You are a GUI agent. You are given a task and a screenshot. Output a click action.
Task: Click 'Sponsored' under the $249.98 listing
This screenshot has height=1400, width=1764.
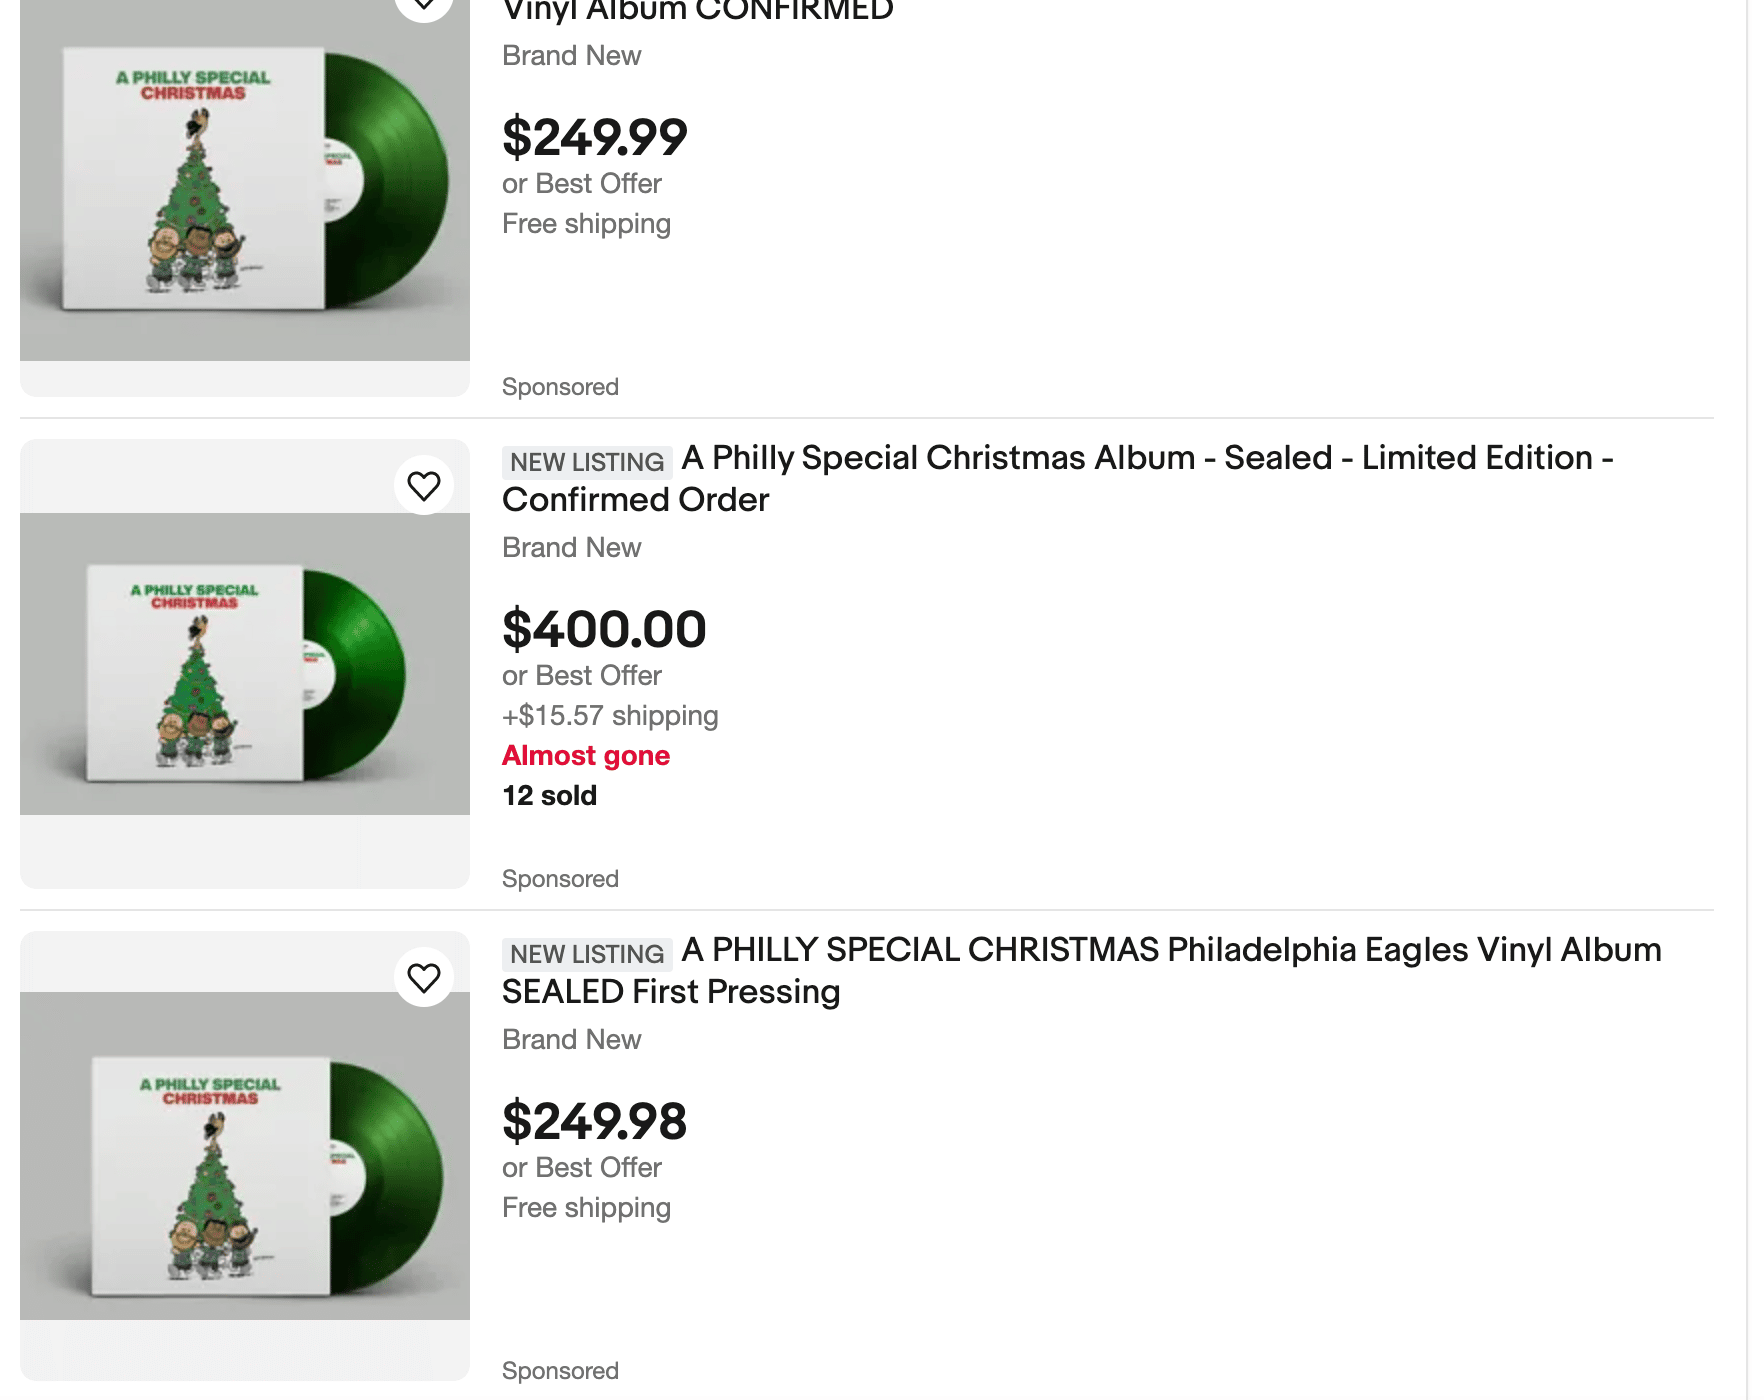560,1371
